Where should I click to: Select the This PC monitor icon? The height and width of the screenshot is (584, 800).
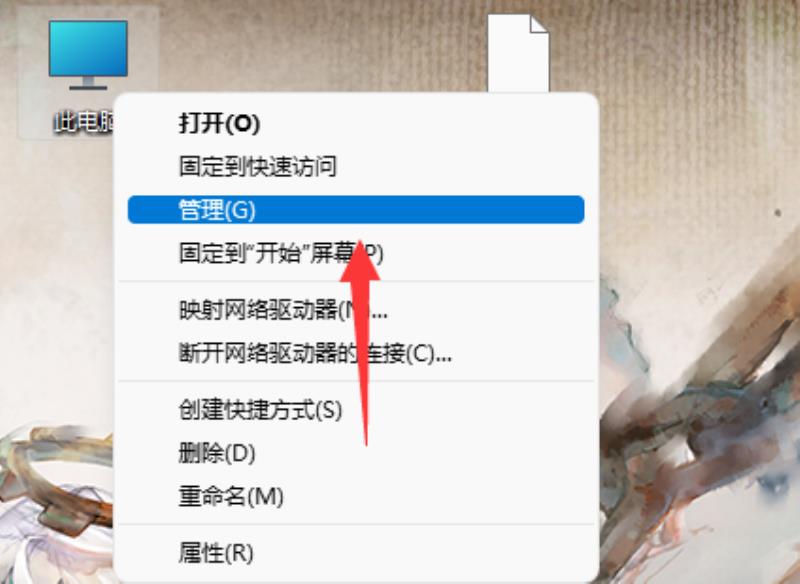[x=88, y=55]
